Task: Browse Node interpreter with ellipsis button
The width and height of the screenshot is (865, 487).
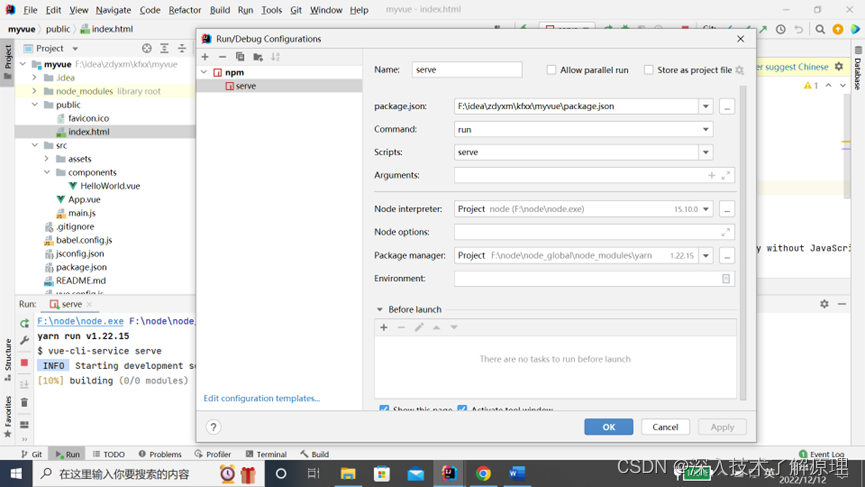Action: 727,209
